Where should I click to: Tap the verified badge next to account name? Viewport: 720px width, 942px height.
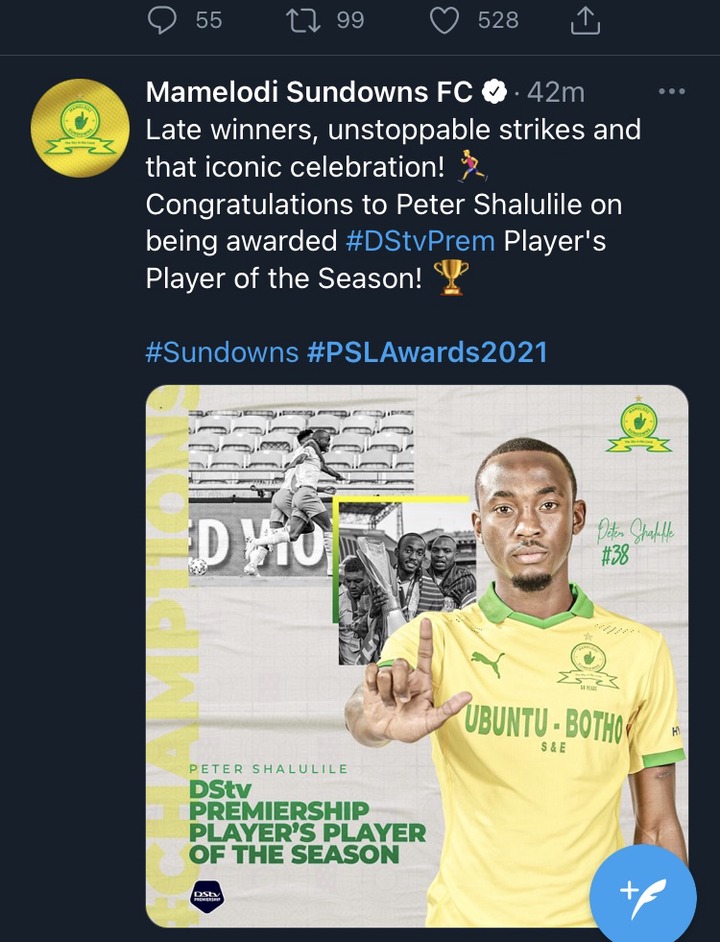click(494, 92)
